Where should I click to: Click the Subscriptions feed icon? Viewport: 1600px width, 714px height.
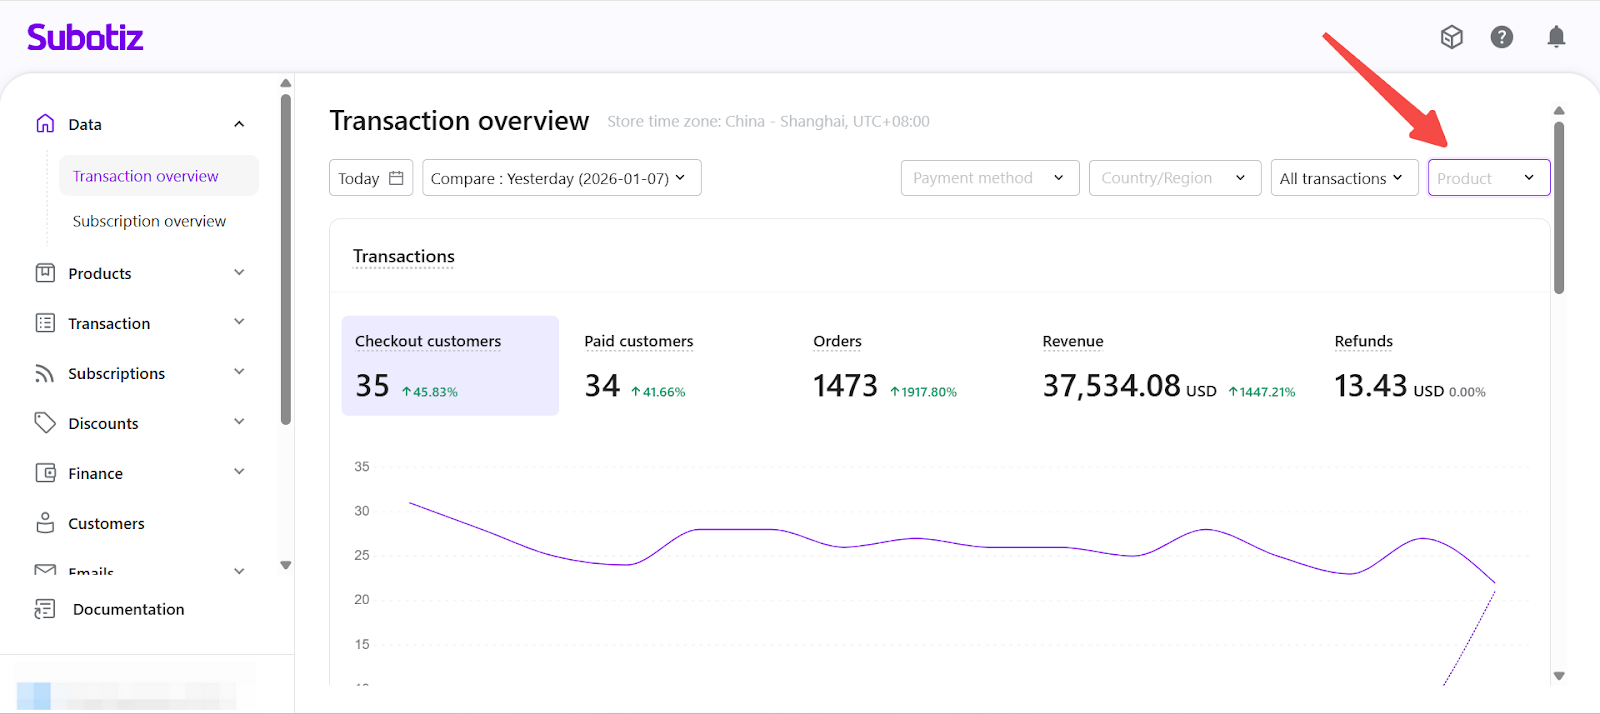45,373
